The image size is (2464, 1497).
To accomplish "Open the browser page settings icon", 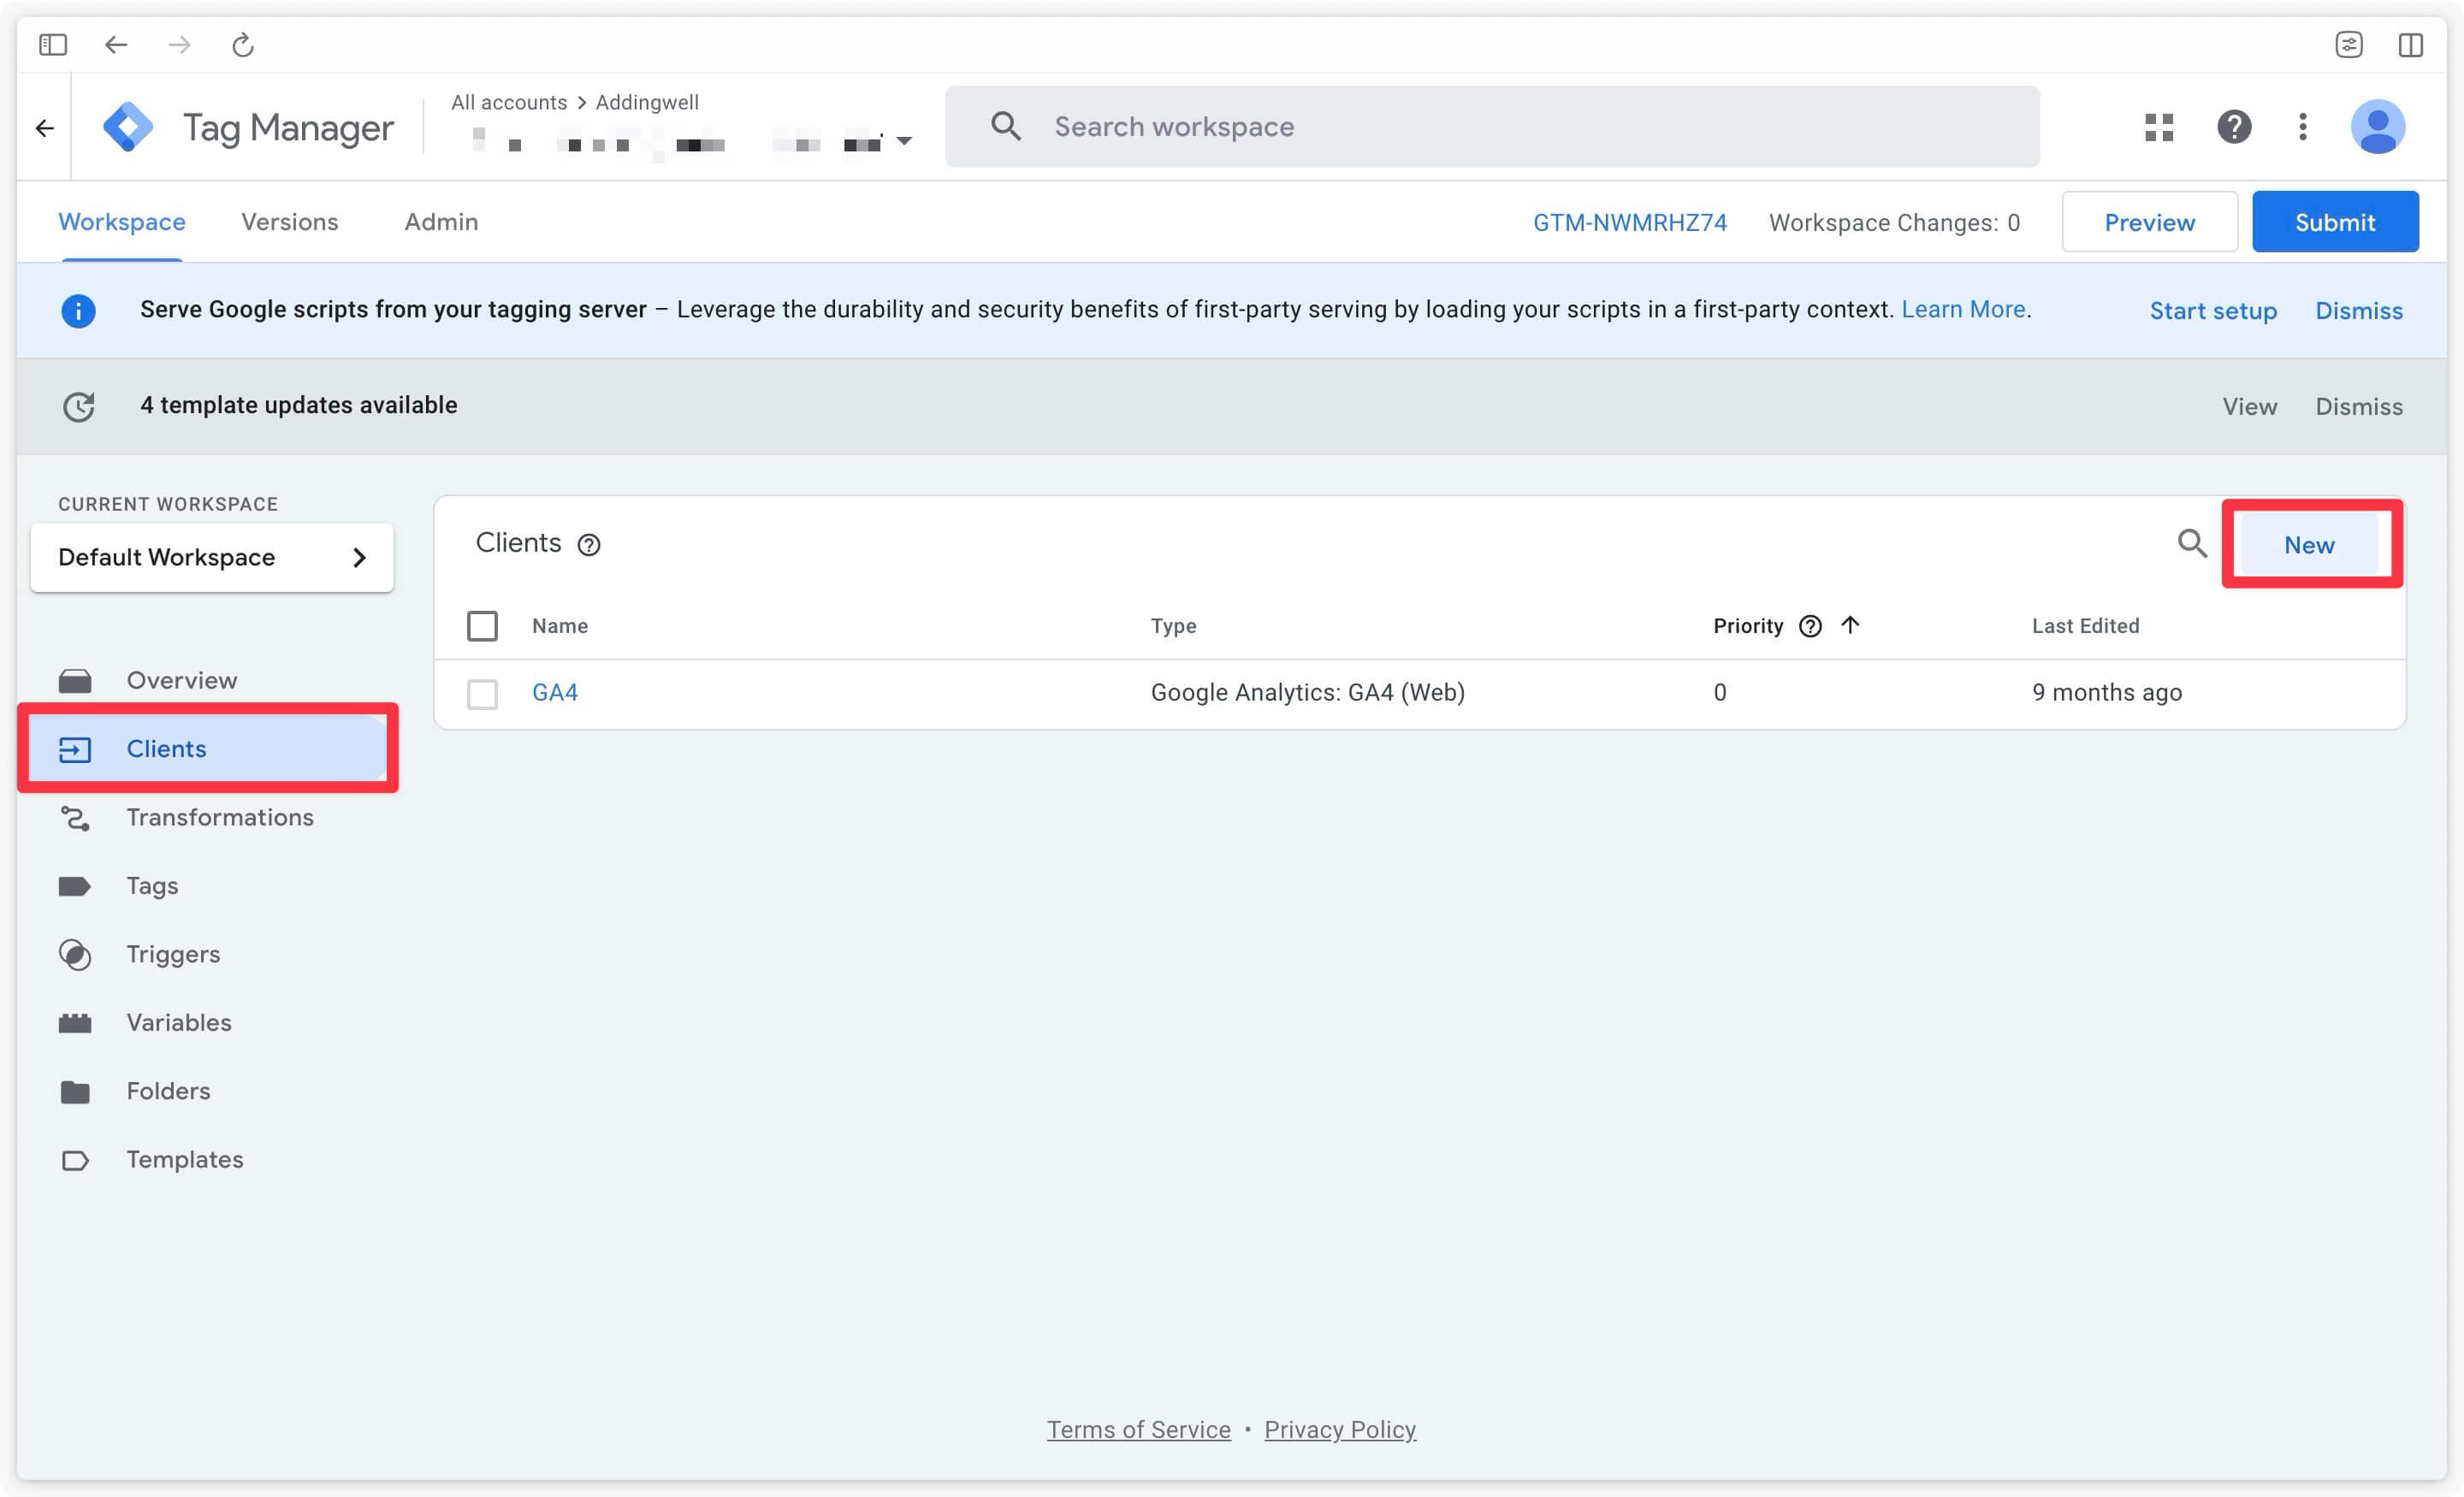I will 2349,45.
